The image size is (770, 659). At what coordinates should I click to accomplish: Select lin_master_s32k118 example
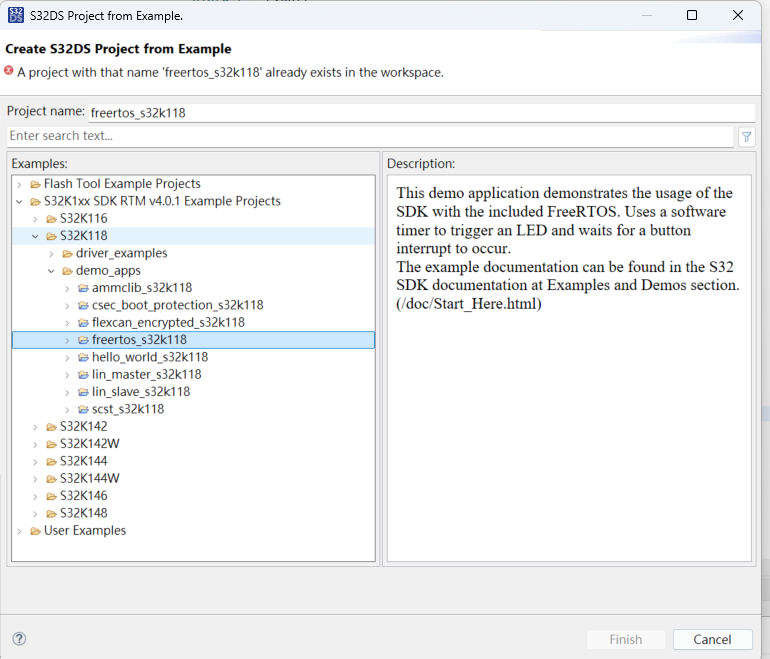[146, 374]
